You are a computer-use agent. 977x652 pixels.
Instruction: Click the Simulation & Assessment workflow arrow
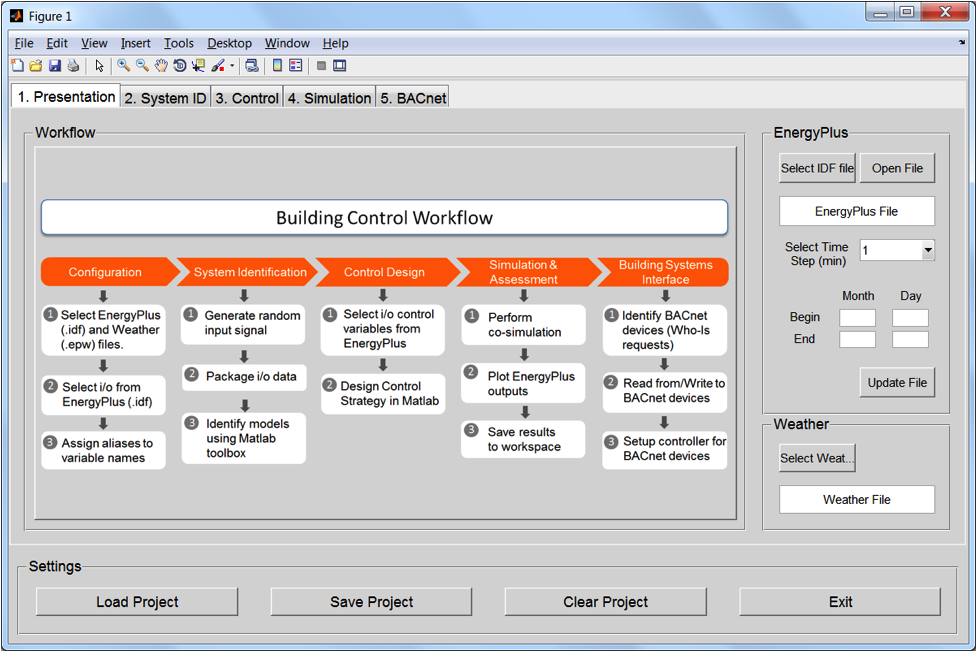528,272
